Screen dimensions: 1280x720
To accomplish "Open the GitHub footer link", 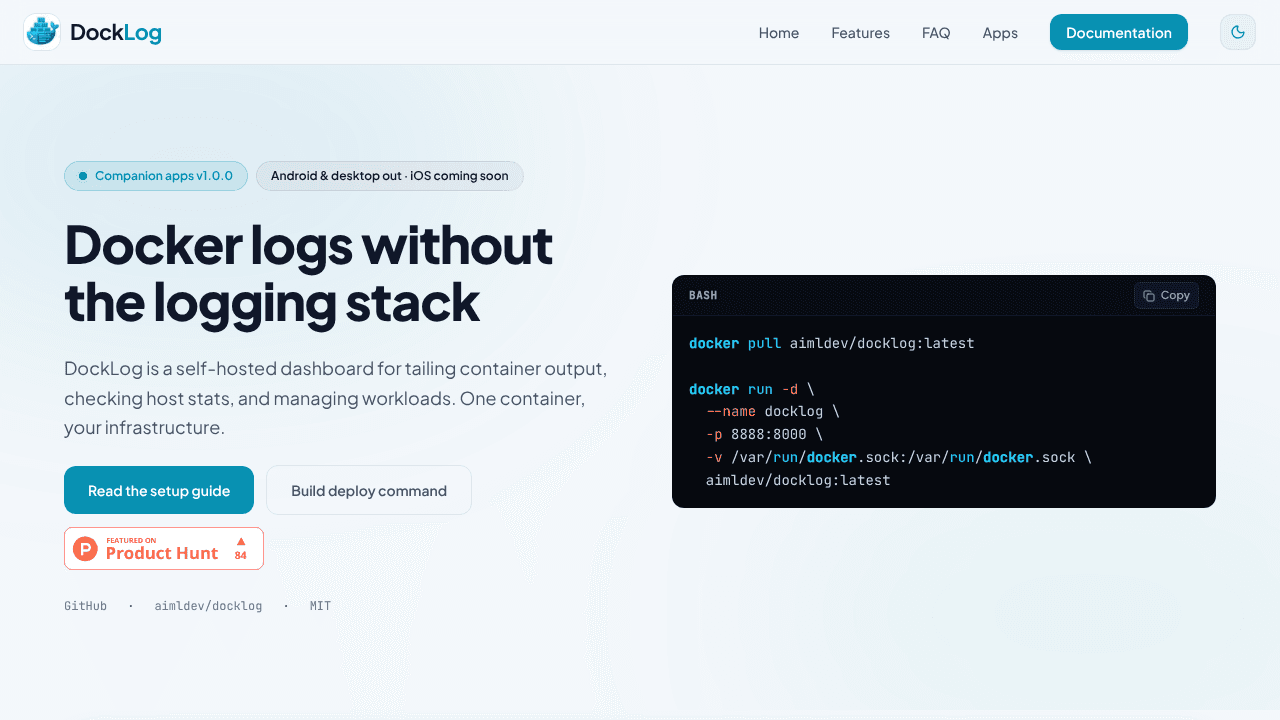I will coord(85,606).
